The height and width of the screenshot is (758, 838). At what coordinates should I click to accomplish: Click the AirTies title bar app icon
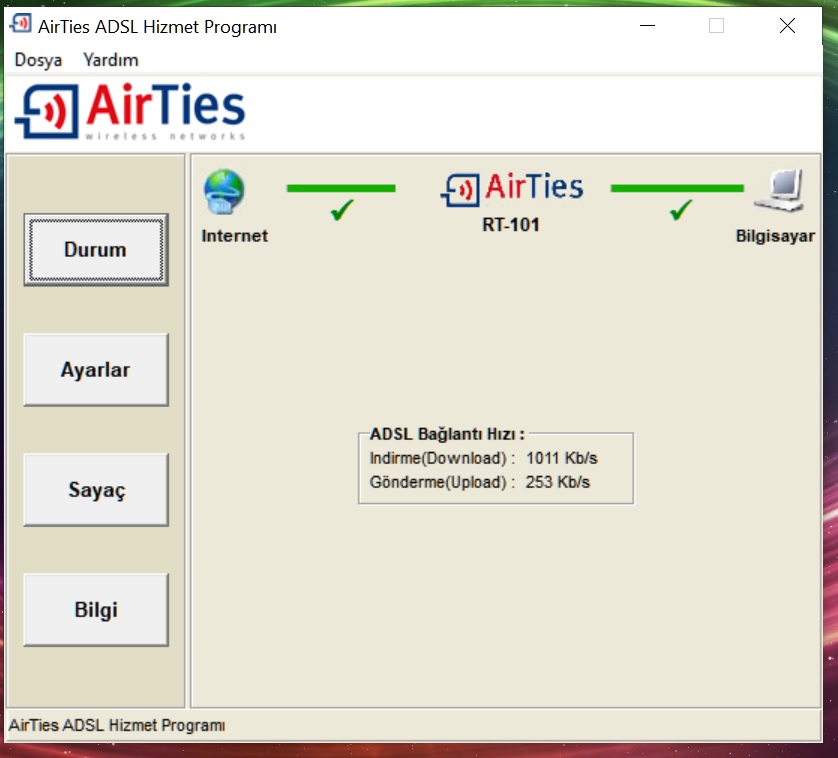click(21, 24)
